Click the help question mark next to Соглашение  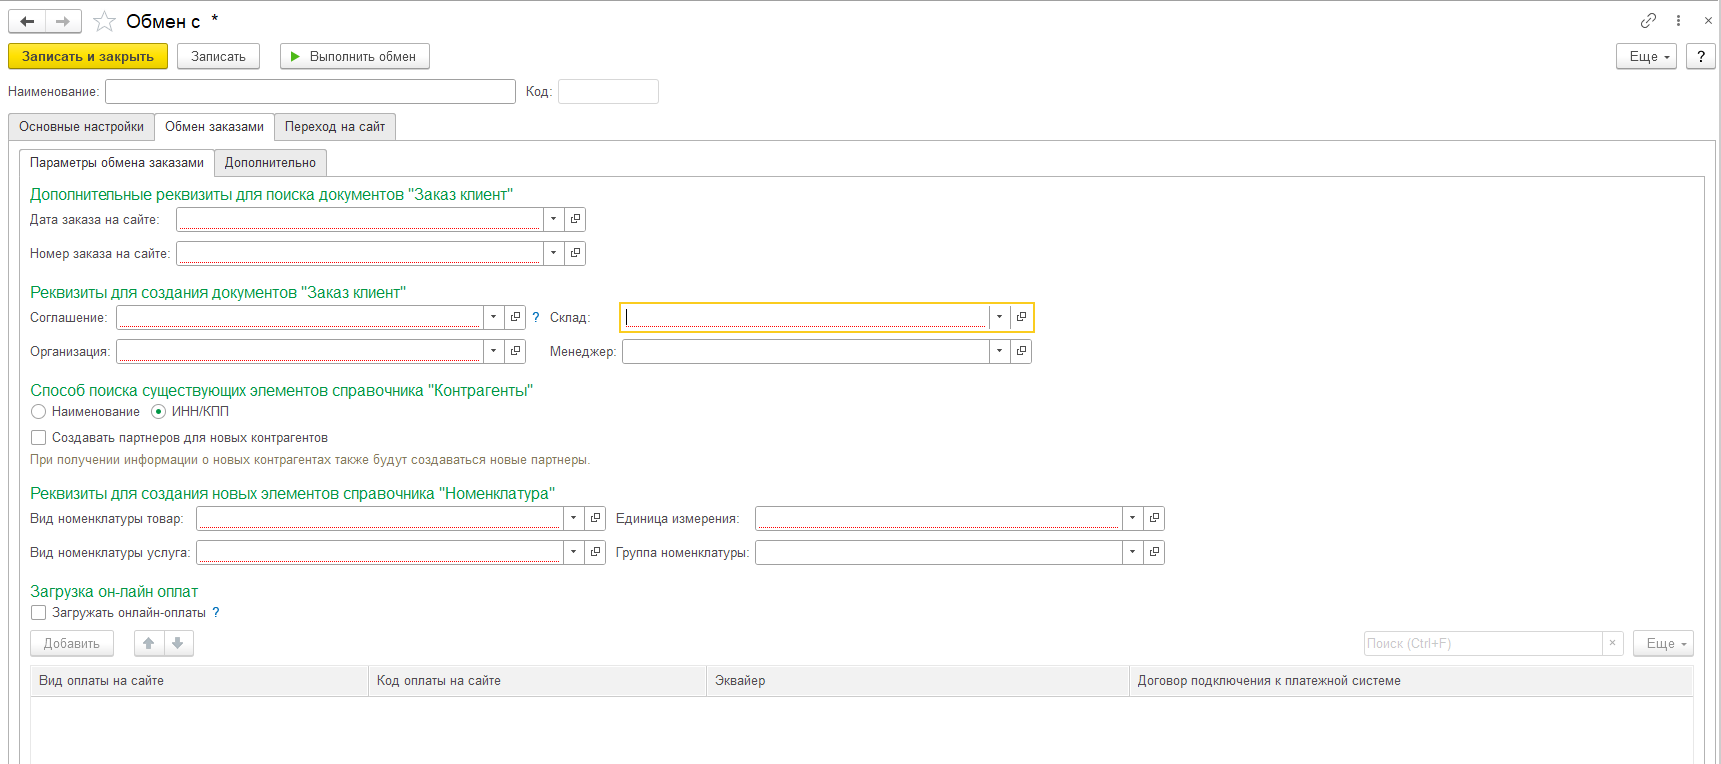point(536,317)
